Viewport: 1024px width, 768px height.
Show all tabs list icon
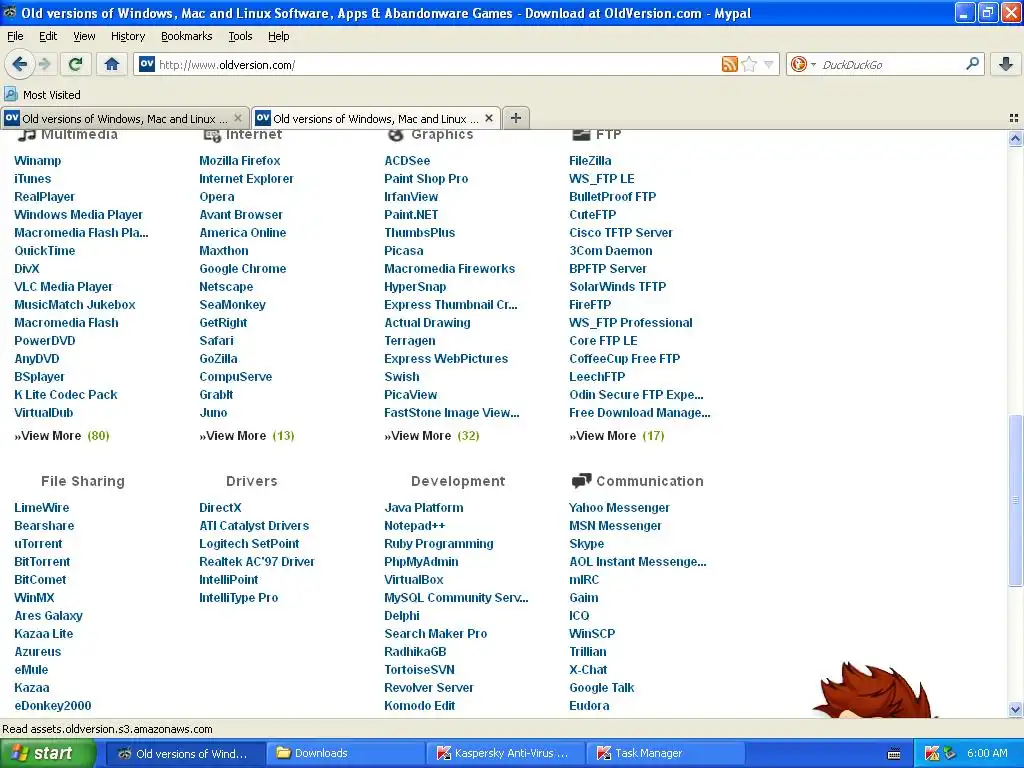click(1014, 118)
